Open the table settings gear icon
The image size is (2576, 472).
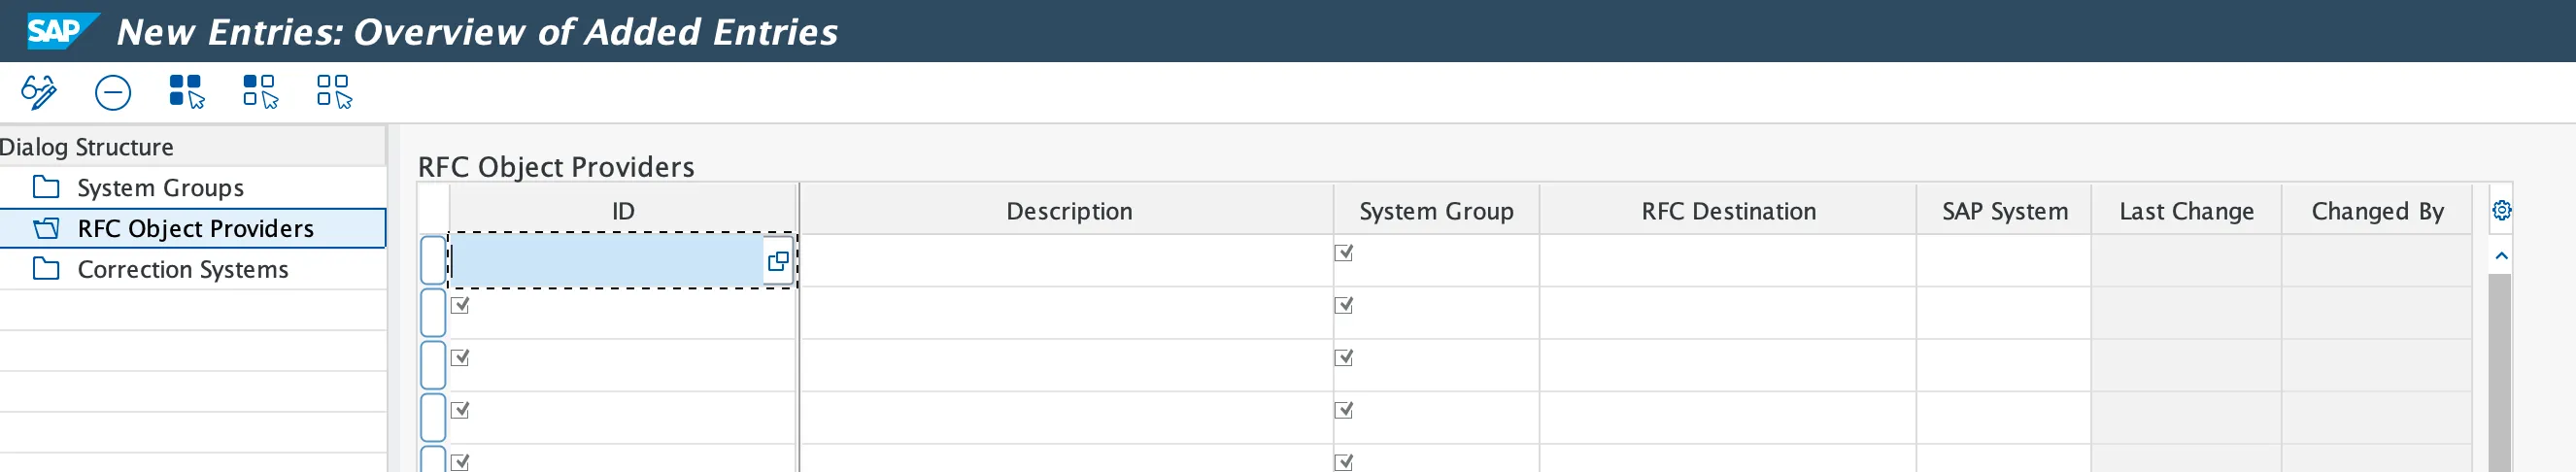(x=2501, y=211)
